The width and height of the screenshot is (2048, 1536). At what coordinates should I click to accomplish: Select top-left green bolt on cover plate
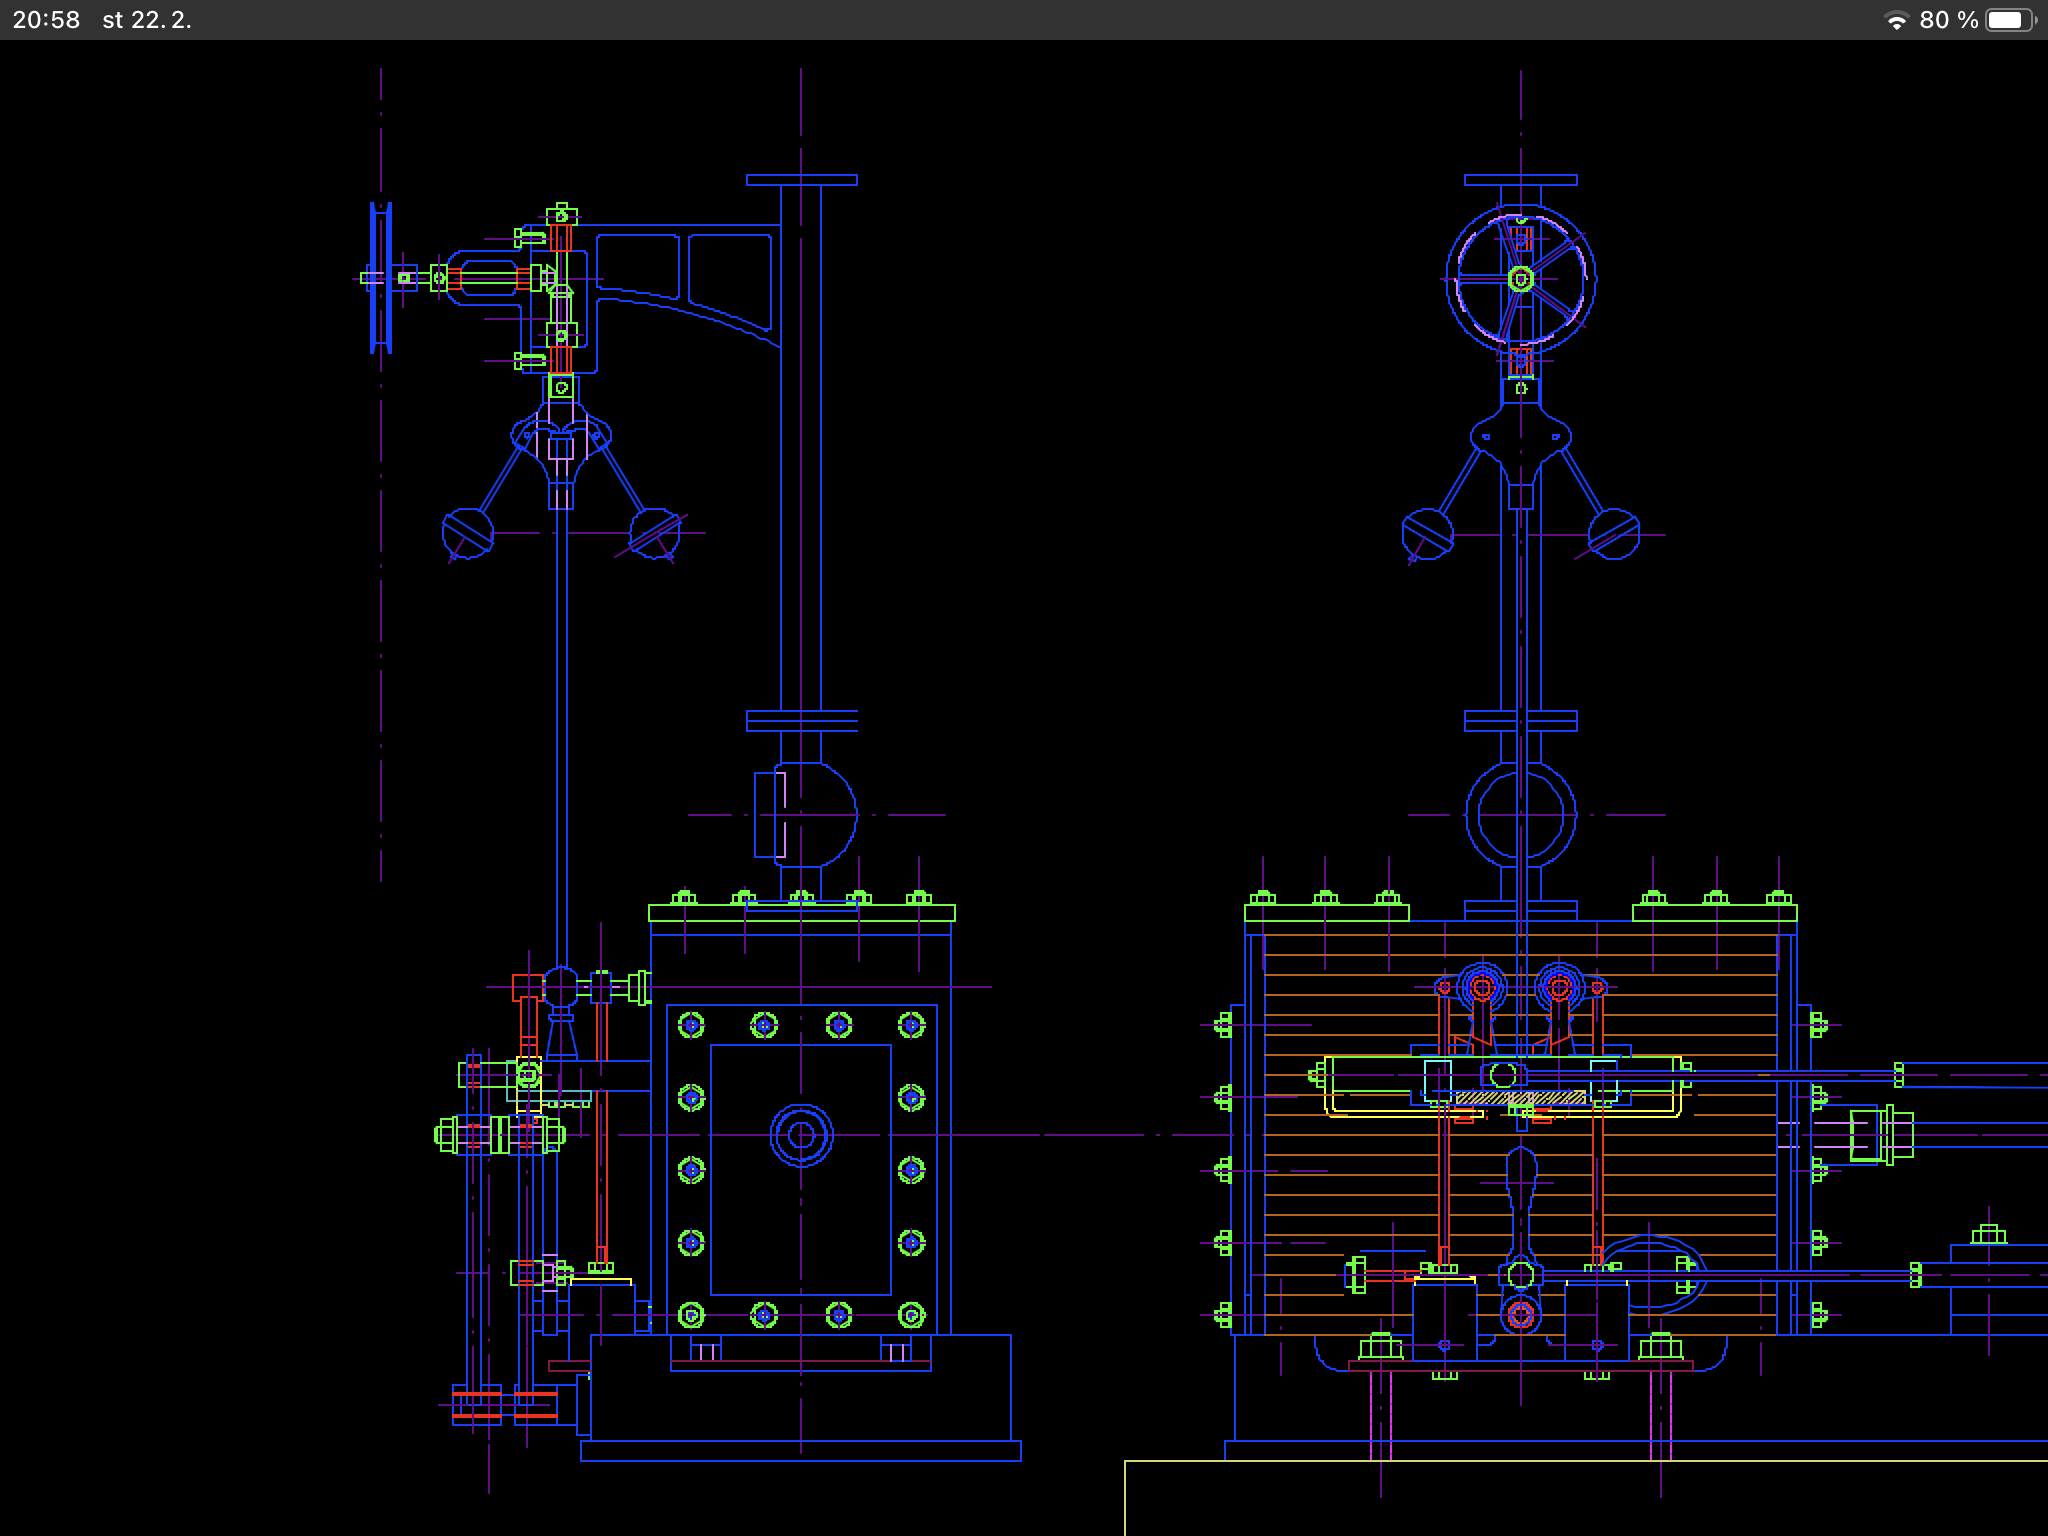pos(691,1025)
